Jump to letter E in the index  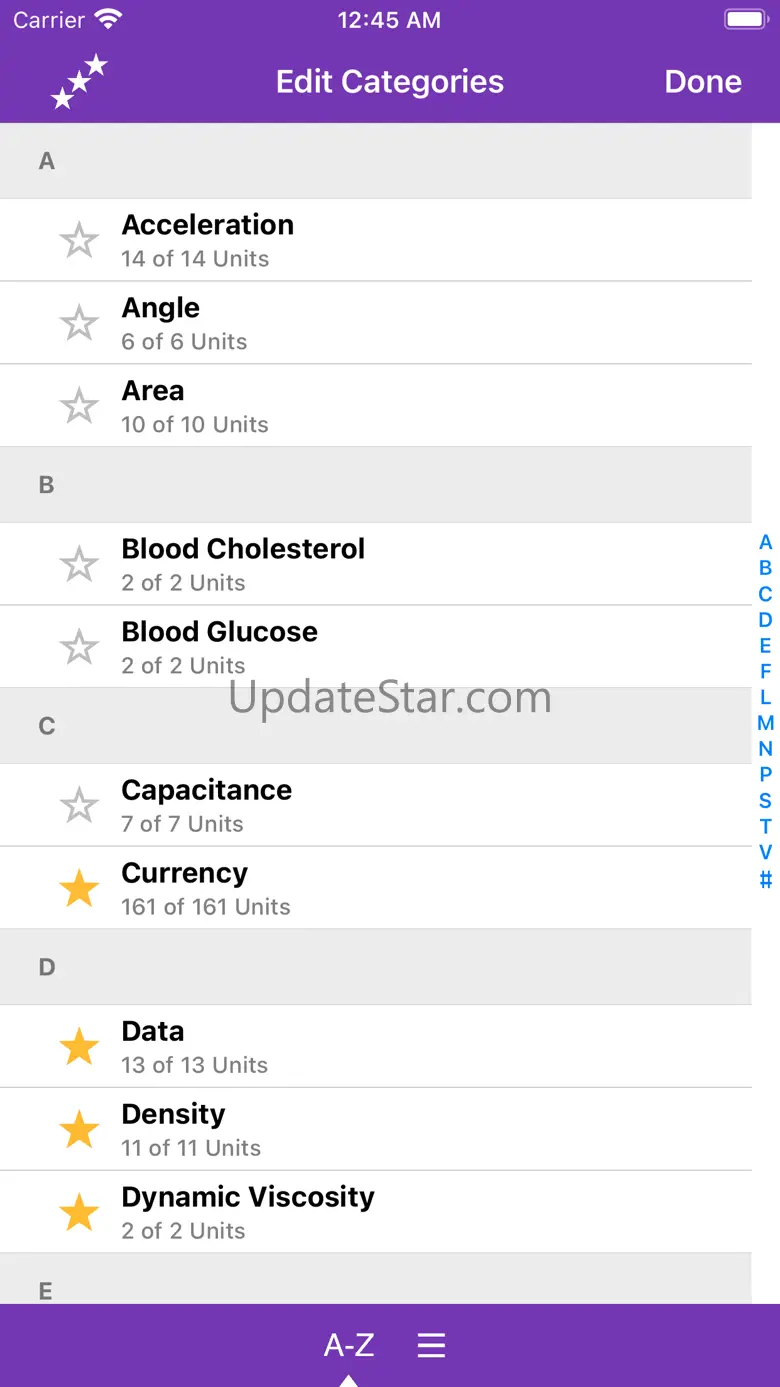click(x=765, y=646)
